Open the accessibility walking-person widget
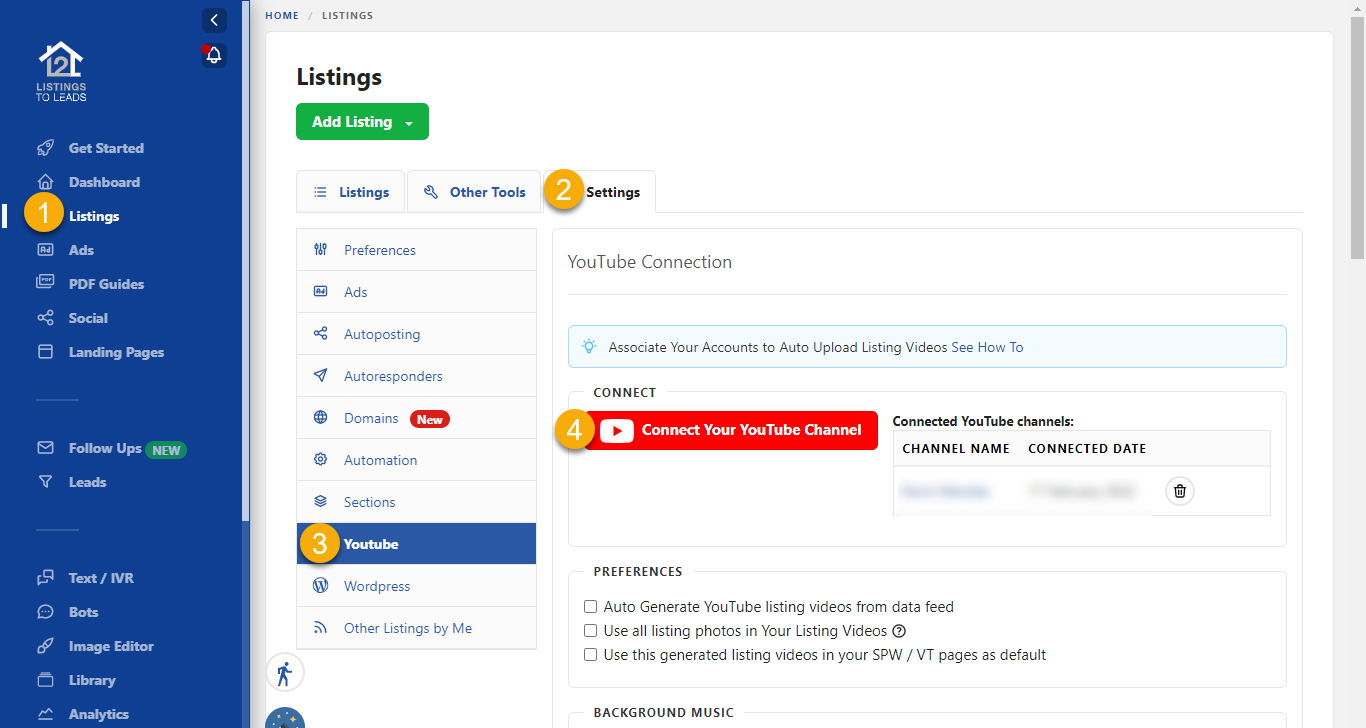This screenshot has width=1366, height=728. (285, 673)
